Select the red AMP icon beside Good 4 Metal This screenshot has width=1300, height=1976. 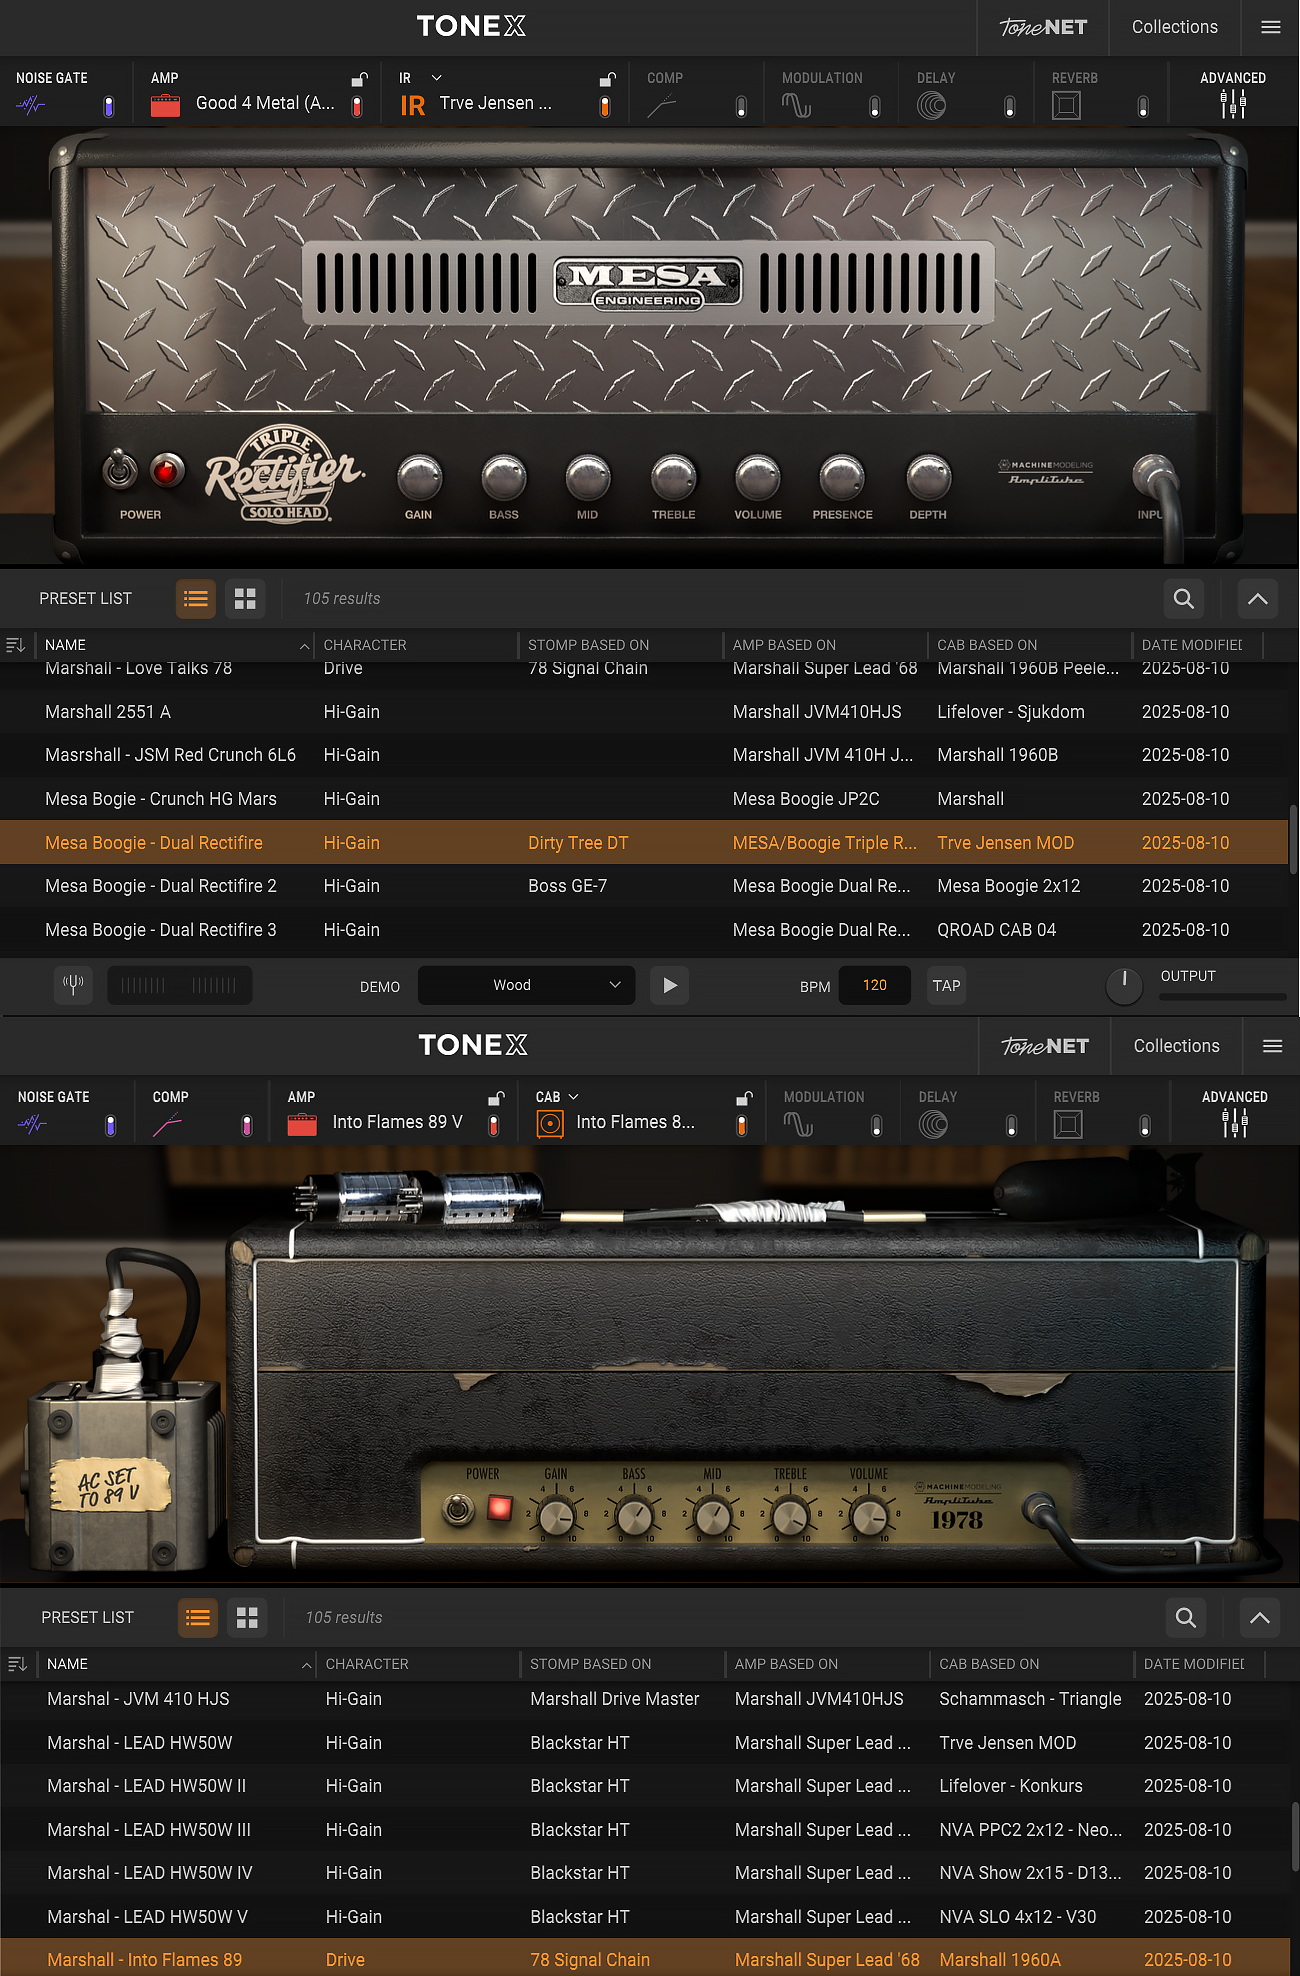click(165, 105)
